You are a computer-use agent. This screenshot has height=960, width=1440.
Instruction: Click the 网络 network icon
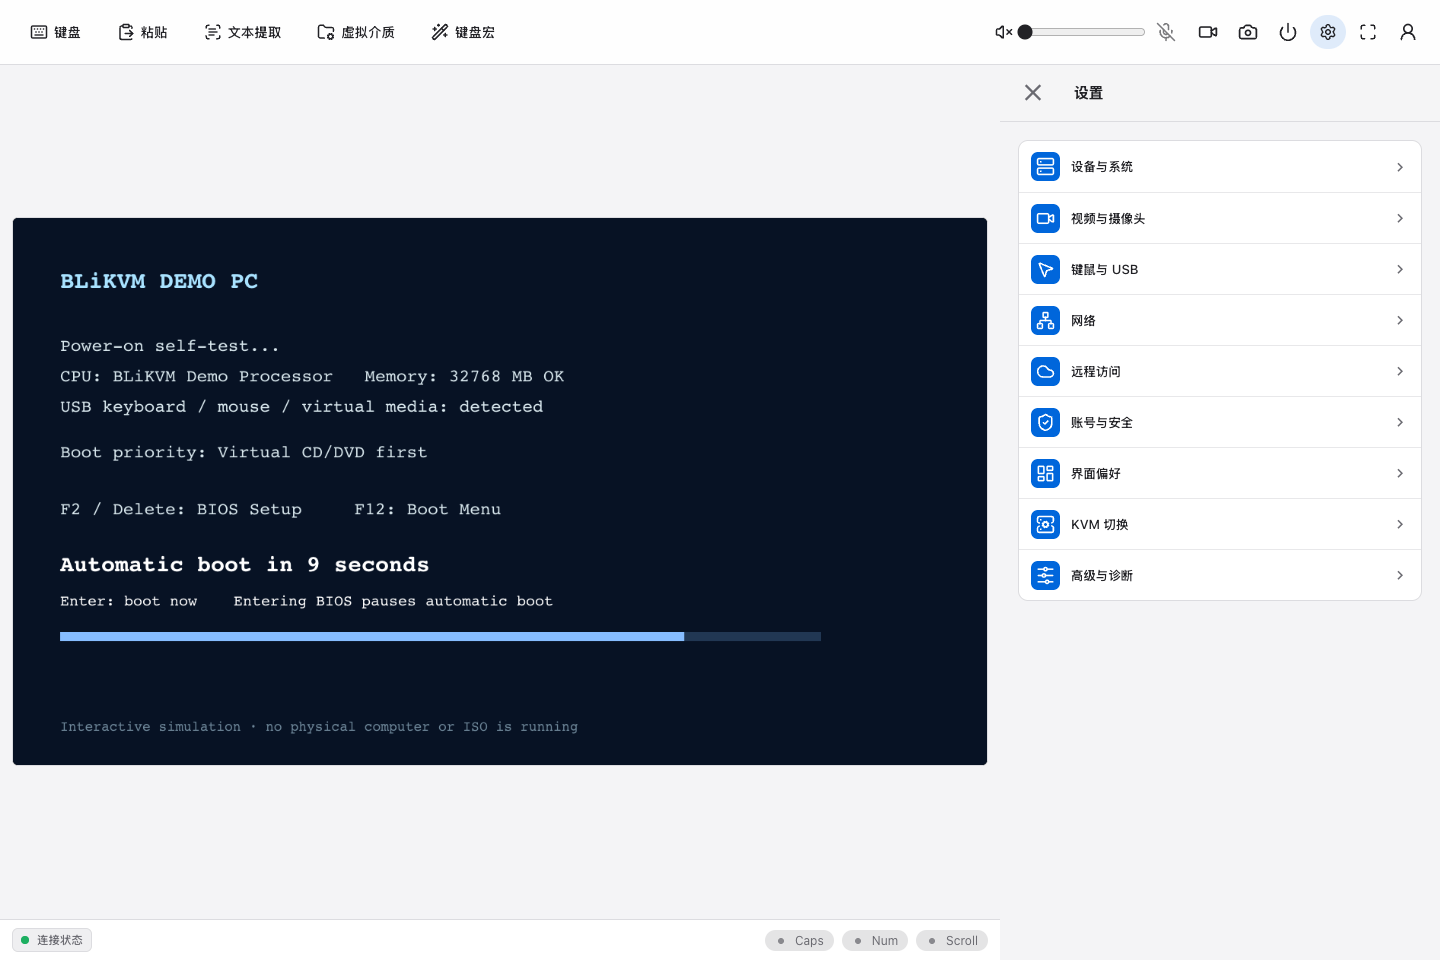(x=1045, y=320)
